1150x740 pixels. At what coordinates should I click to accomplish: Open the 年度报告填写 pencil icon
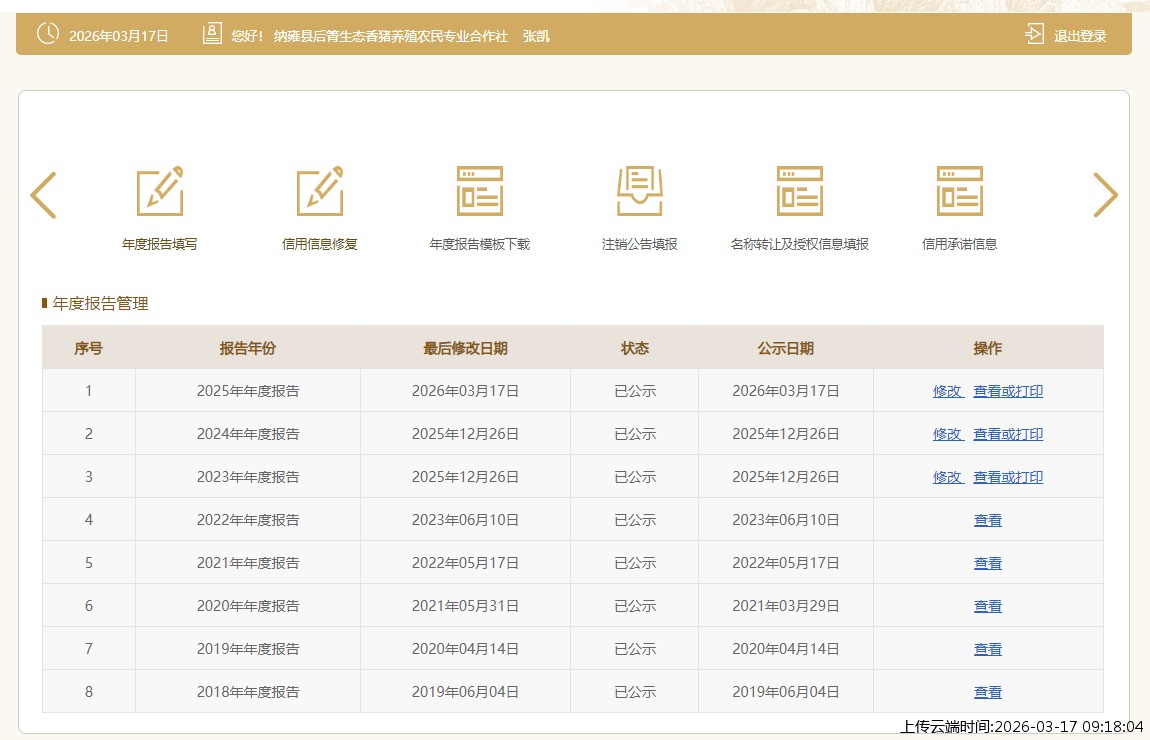(x=160, y=191)
